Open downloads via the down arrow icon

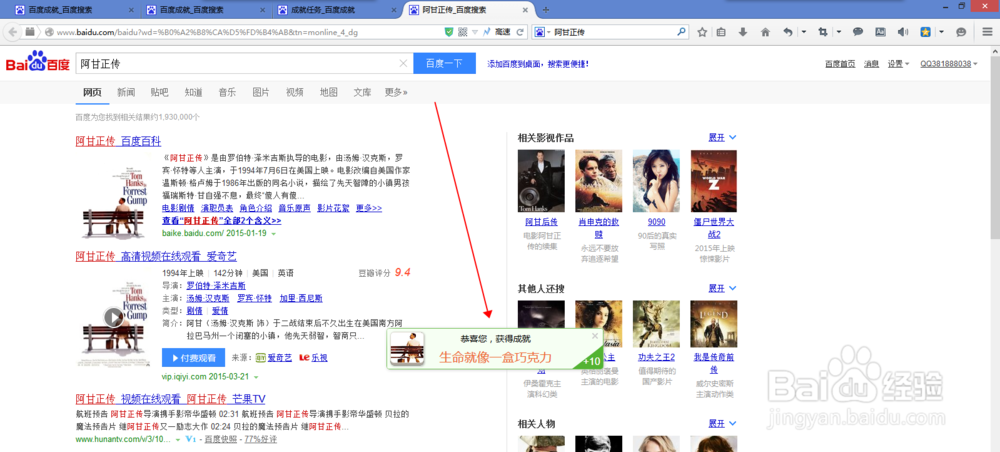point(743,32)
